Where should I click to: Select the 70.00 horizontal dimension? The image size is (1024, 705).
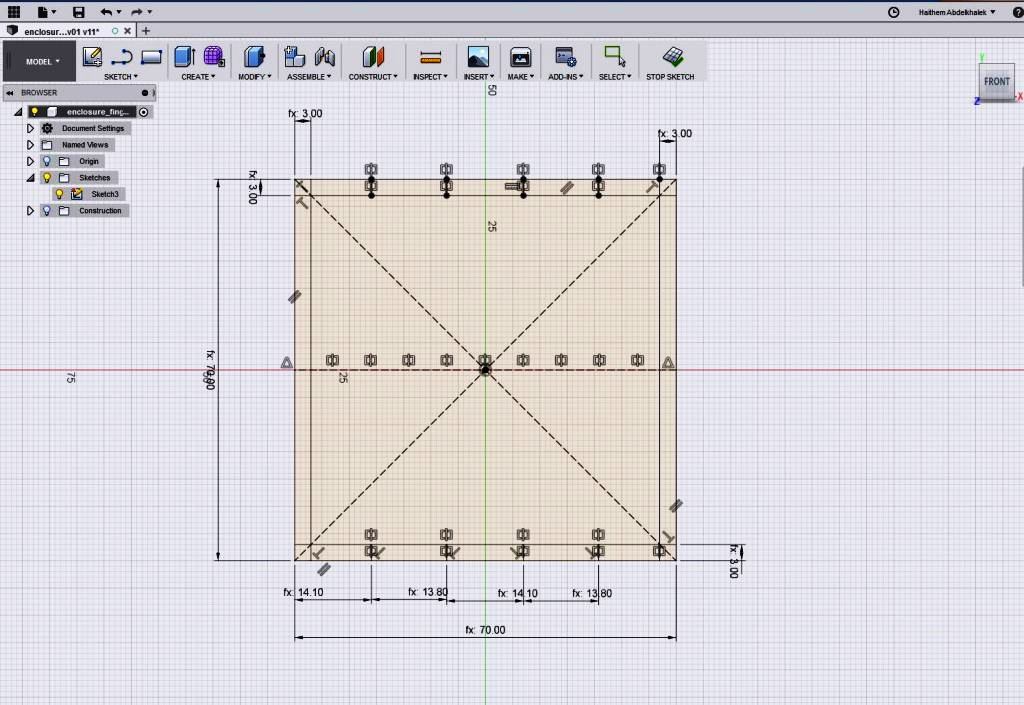485,630
